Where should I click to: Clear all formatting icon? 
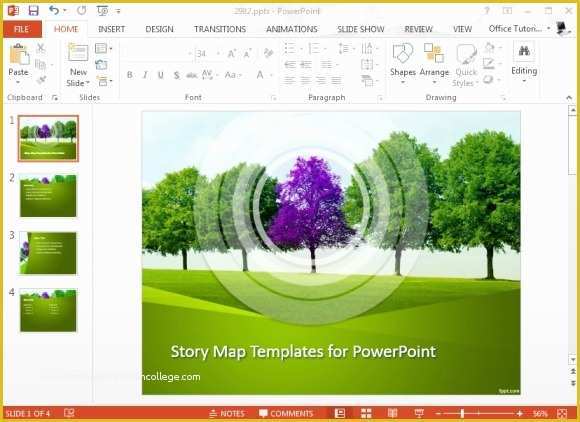(x=269, y=53)
